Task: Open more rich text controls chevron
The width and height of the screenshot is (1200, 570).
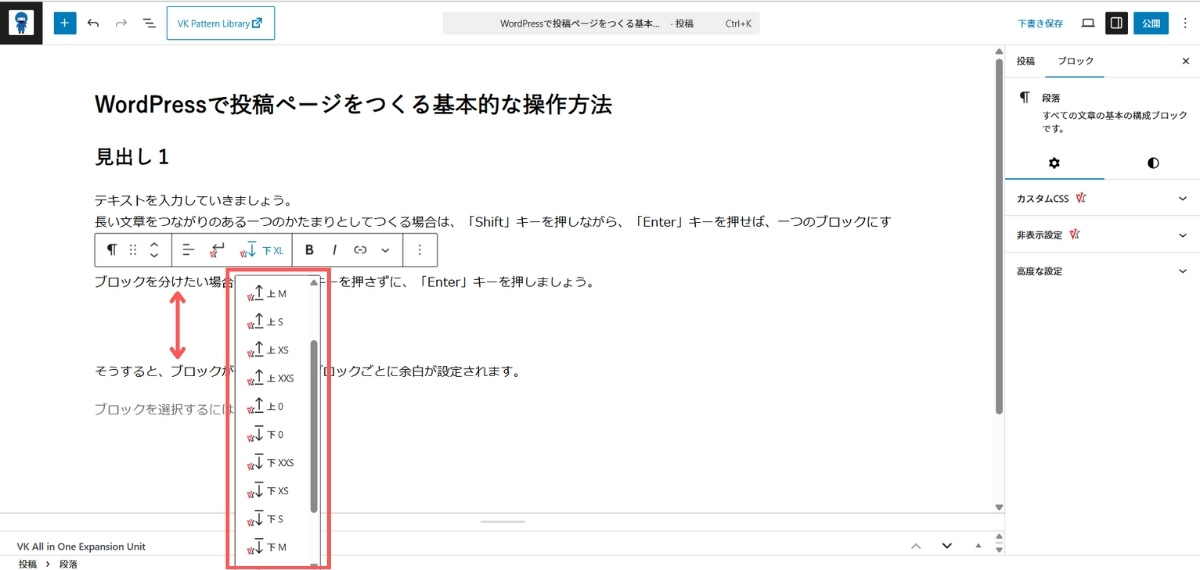Action: [x=385, y=249]
